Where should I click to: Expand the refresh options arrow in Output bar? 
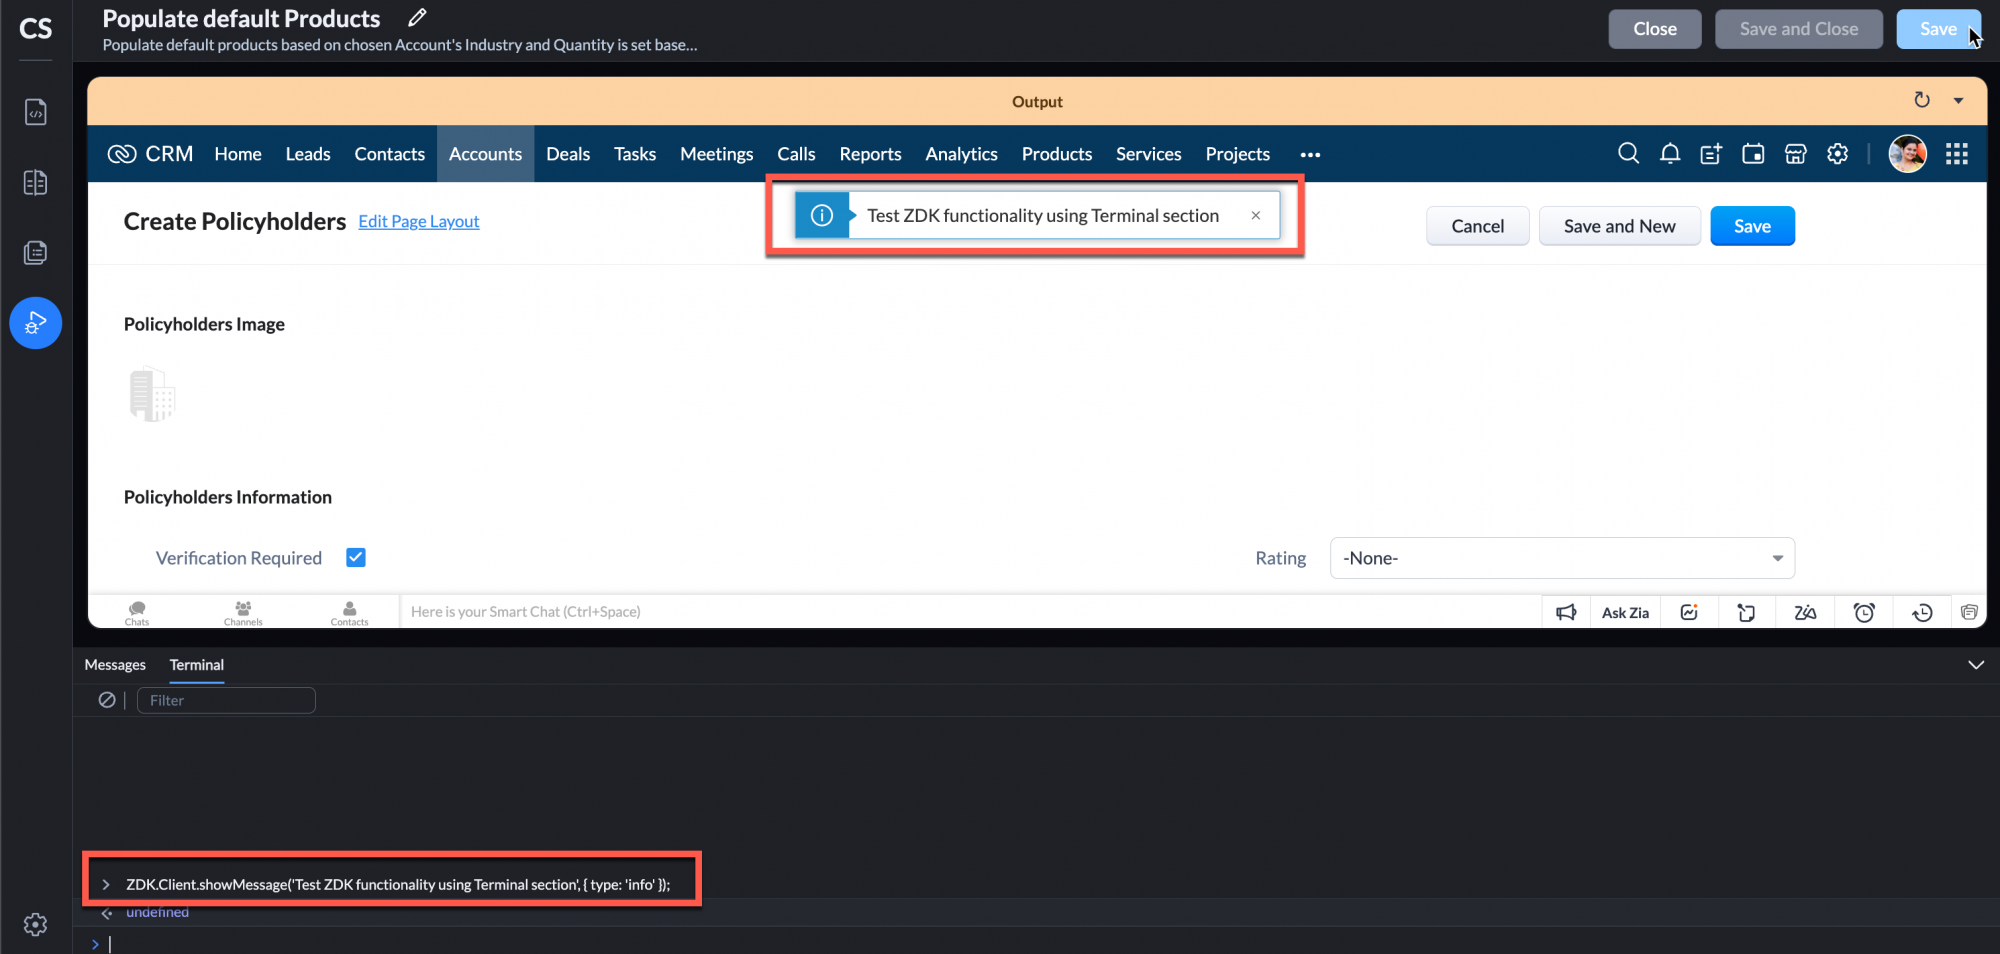pos(1957,100)
